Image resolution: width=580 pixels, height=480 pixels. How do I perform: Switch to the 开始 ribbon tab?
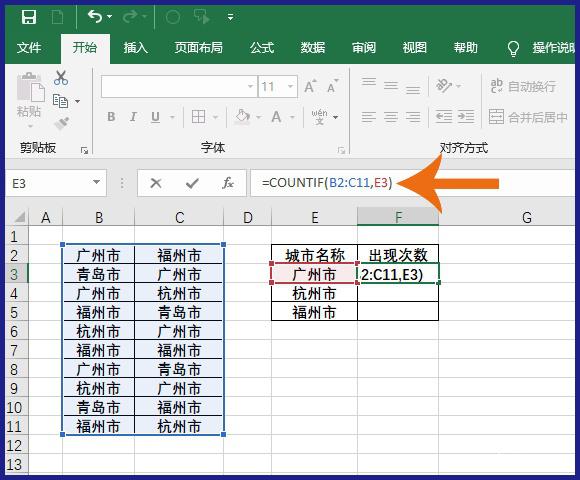coord(85,48)
